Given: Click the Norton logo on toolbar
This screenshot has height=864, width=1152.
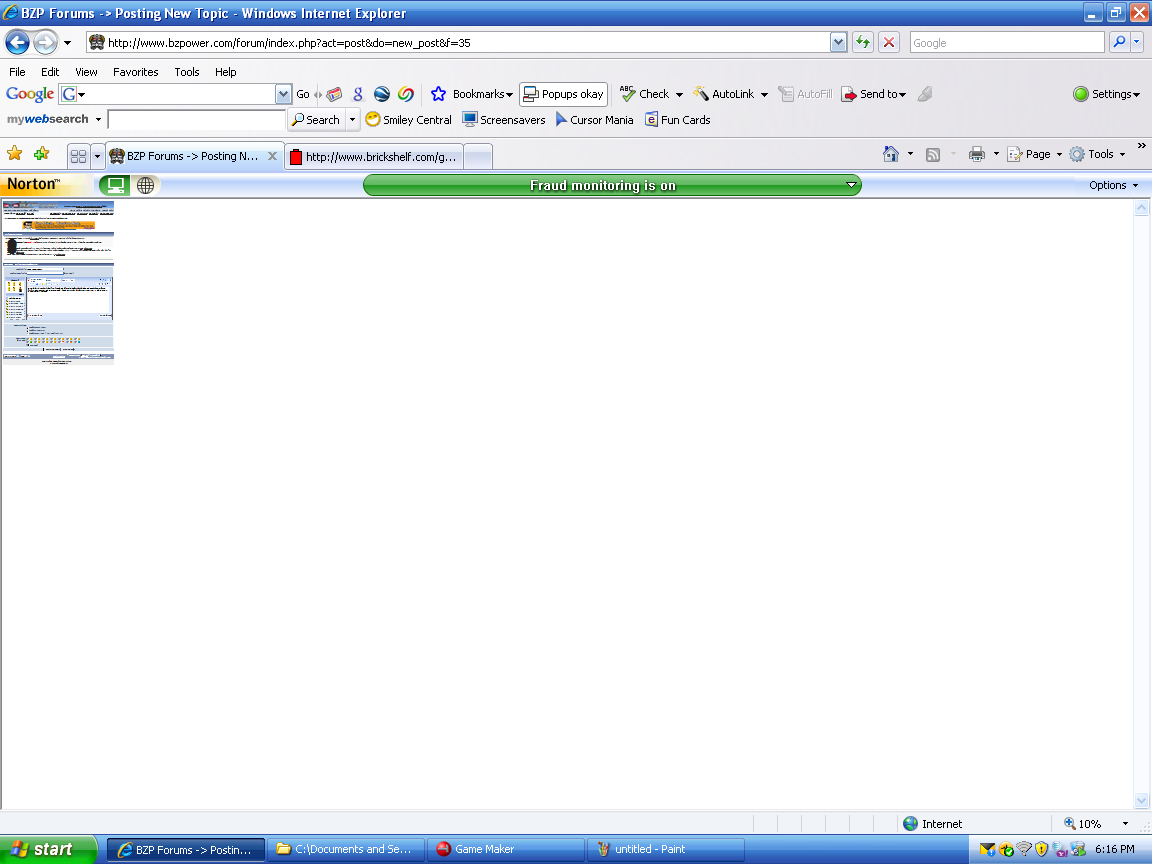Looking at the screenshot, I should click(33, 184).
